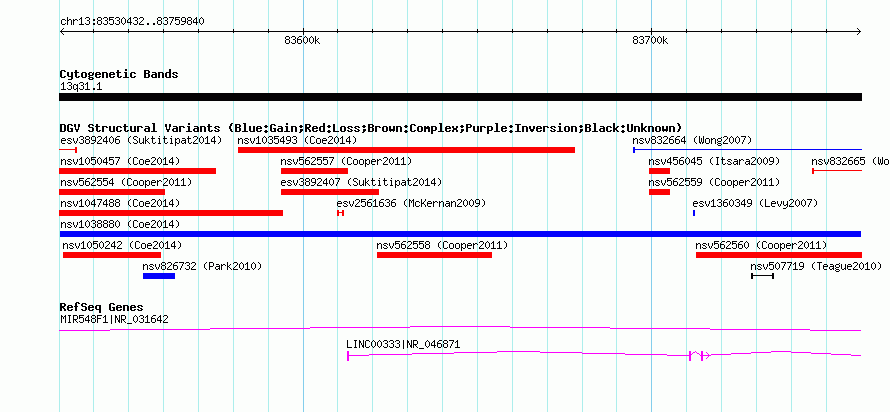The image size is (890, 412).
Task: Click the nsv1047488 (Coe2014) red bar
Action: click(x=171, y=213)
